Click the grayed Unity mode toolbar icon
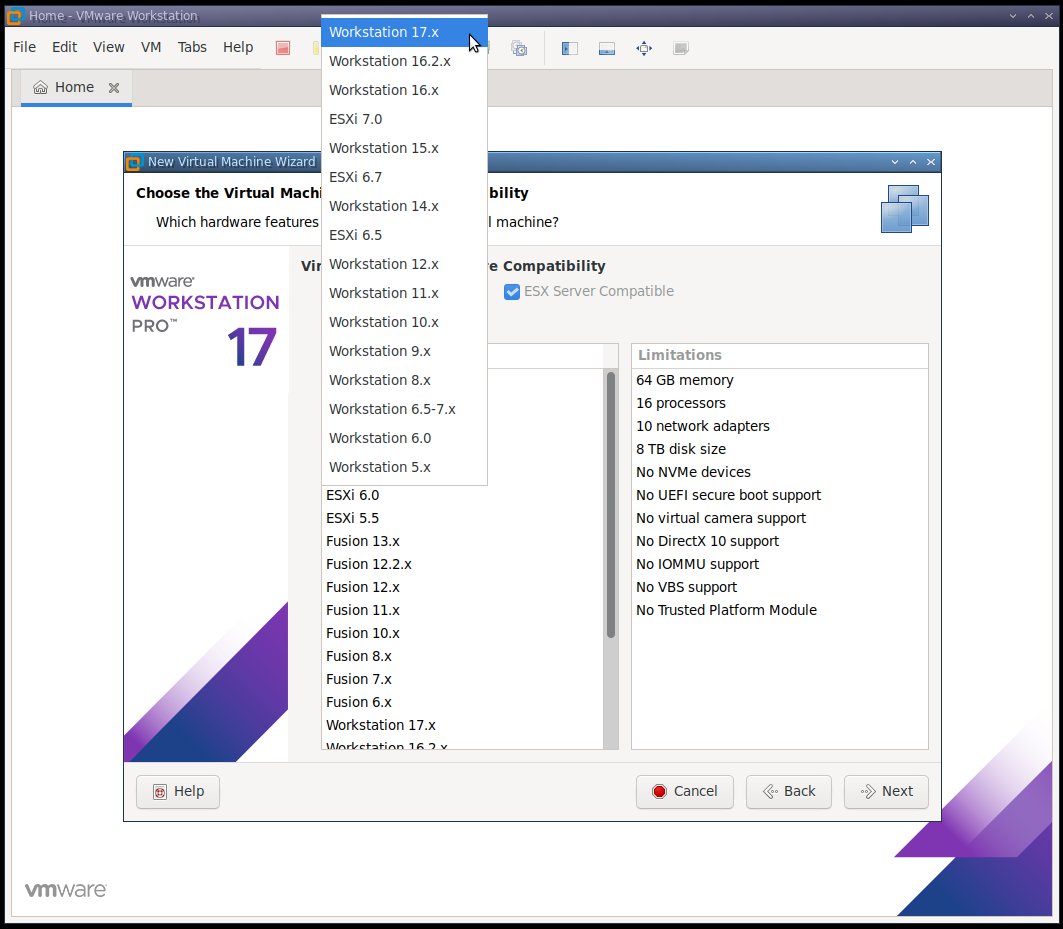 coord(681,48)
